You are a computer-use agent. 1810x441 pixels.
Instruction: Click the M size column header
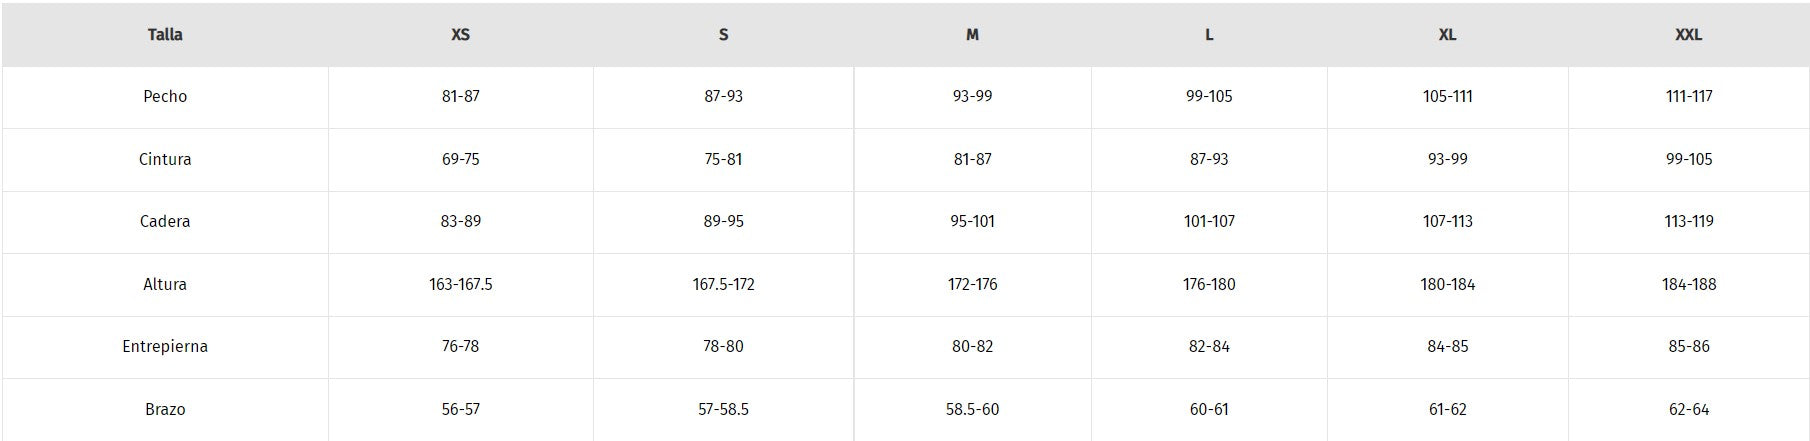coord(972,35)
